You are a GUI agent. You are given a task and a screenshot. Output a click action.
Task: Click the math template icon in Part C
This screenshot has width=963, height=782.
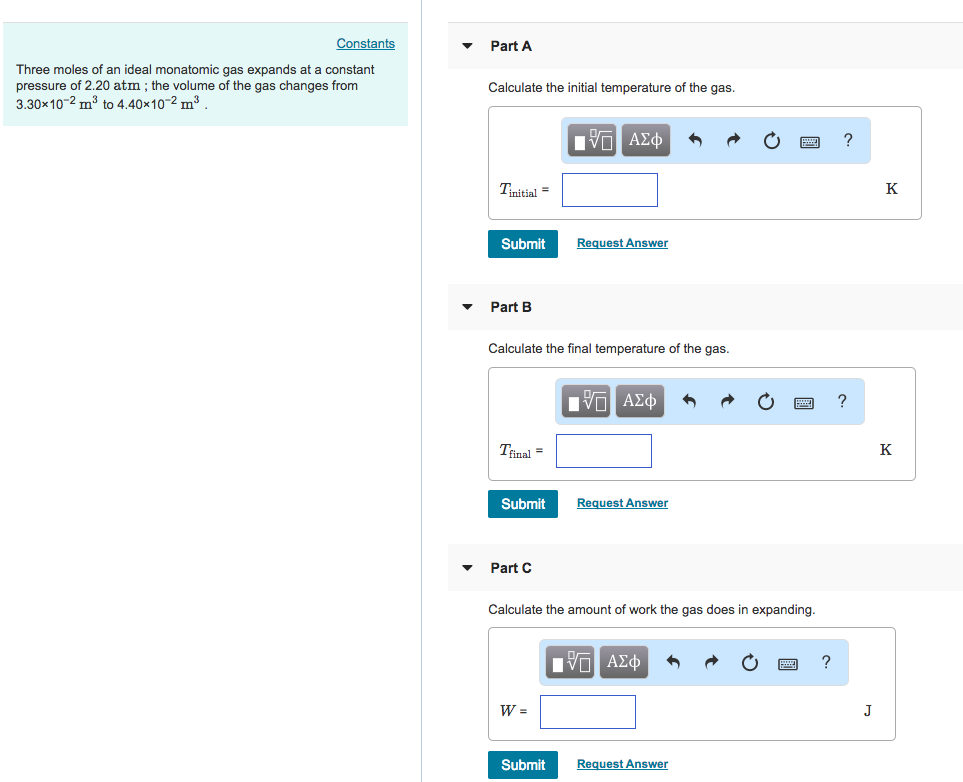(571, 662)
